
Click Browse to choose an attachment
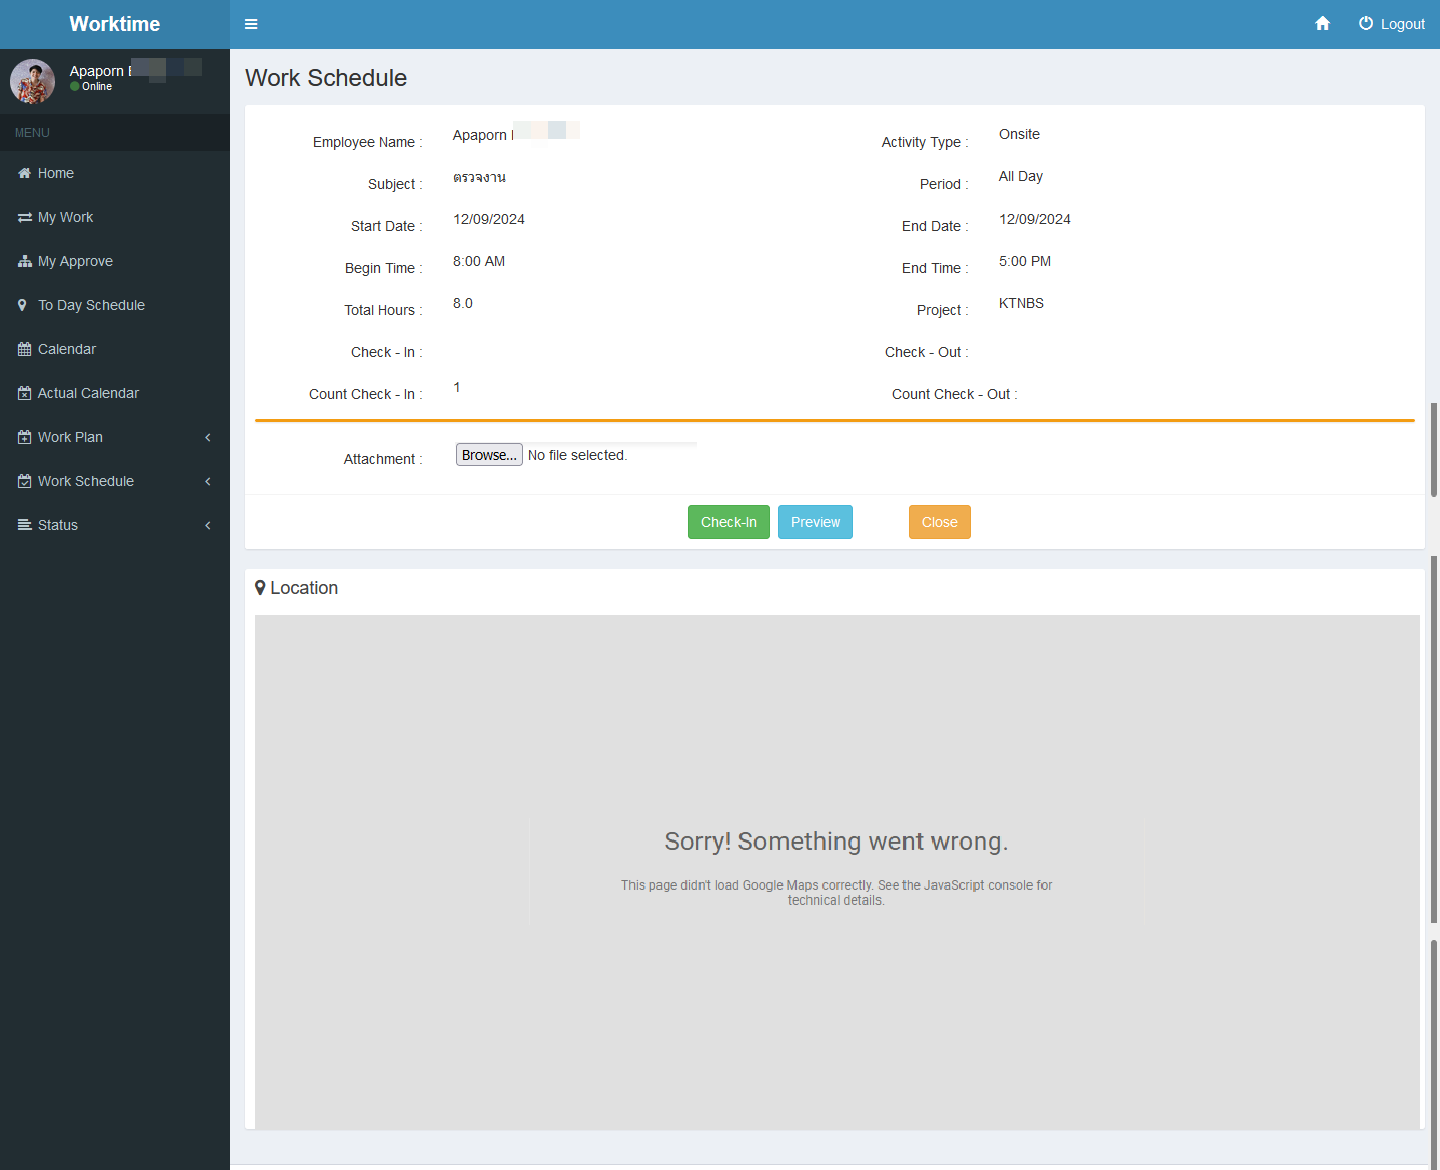(489, 455)
